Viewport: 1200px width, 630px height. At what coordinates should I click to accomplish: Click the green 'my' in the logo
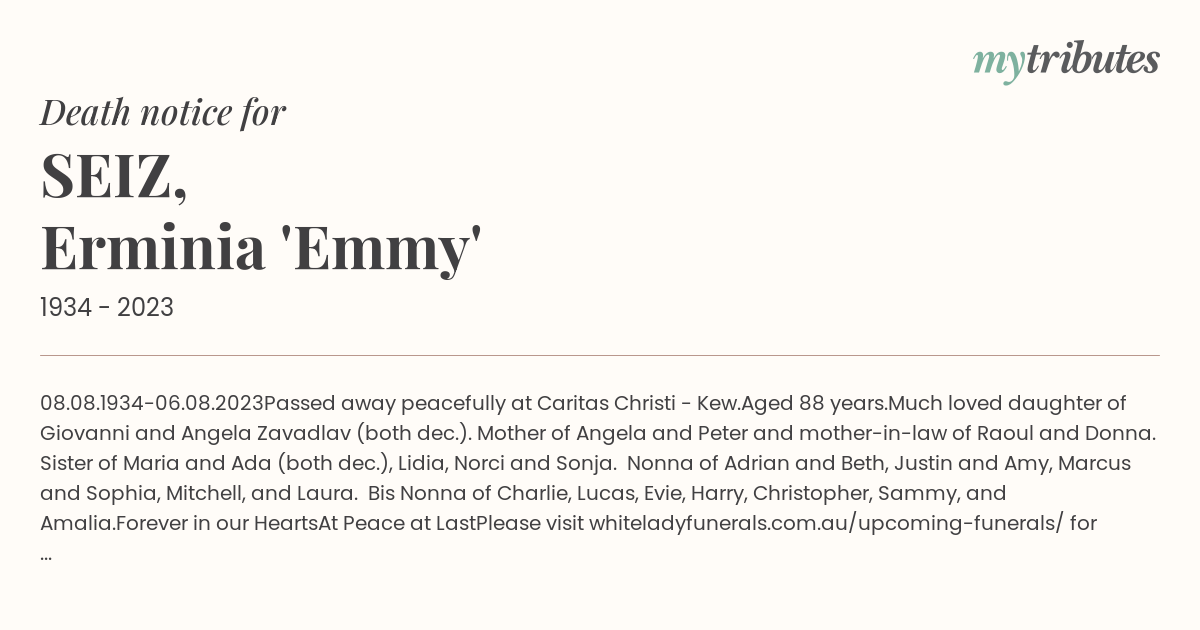999,65
